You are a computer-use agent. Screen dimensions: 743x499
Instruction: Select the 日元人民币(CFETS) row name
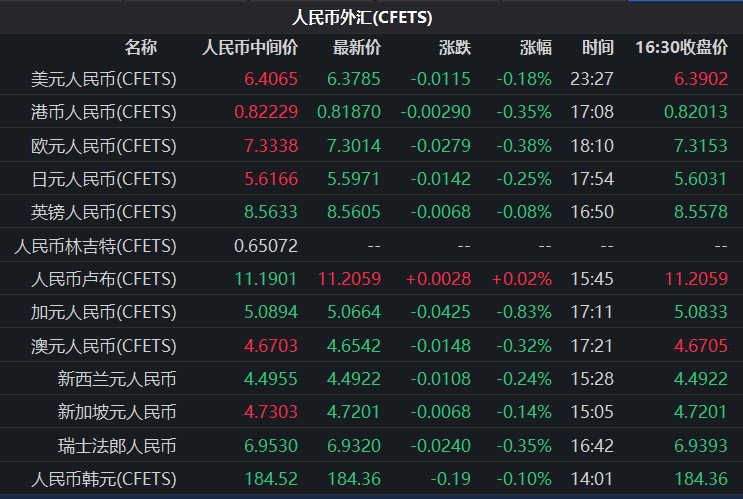point(104,179)
